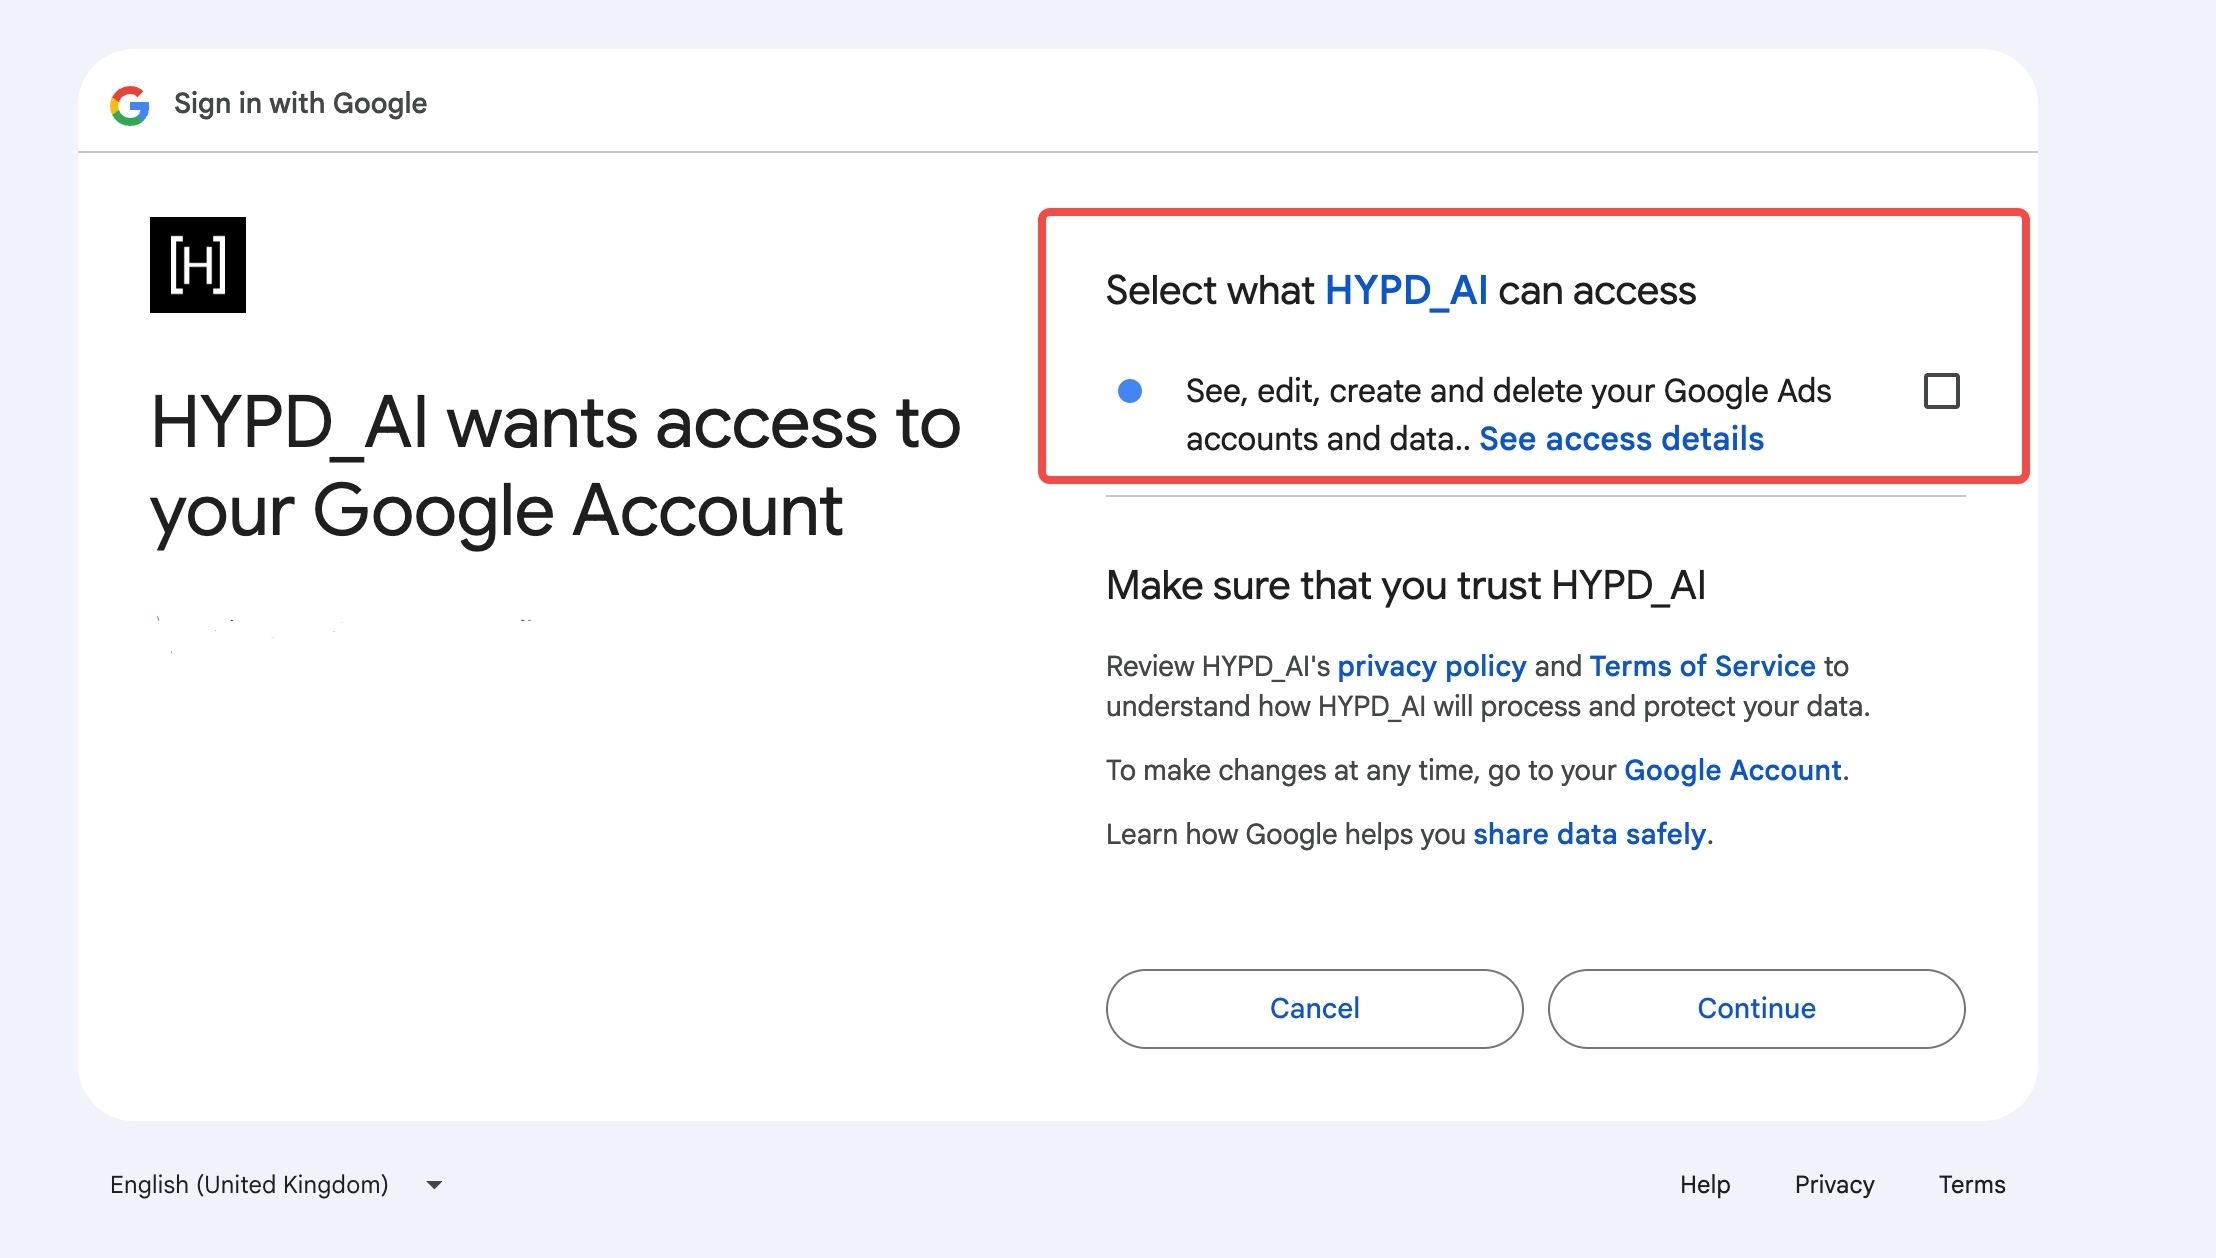2216x1258 pixels.
Task: Click the Continue button
Action: [1757, 1008]
